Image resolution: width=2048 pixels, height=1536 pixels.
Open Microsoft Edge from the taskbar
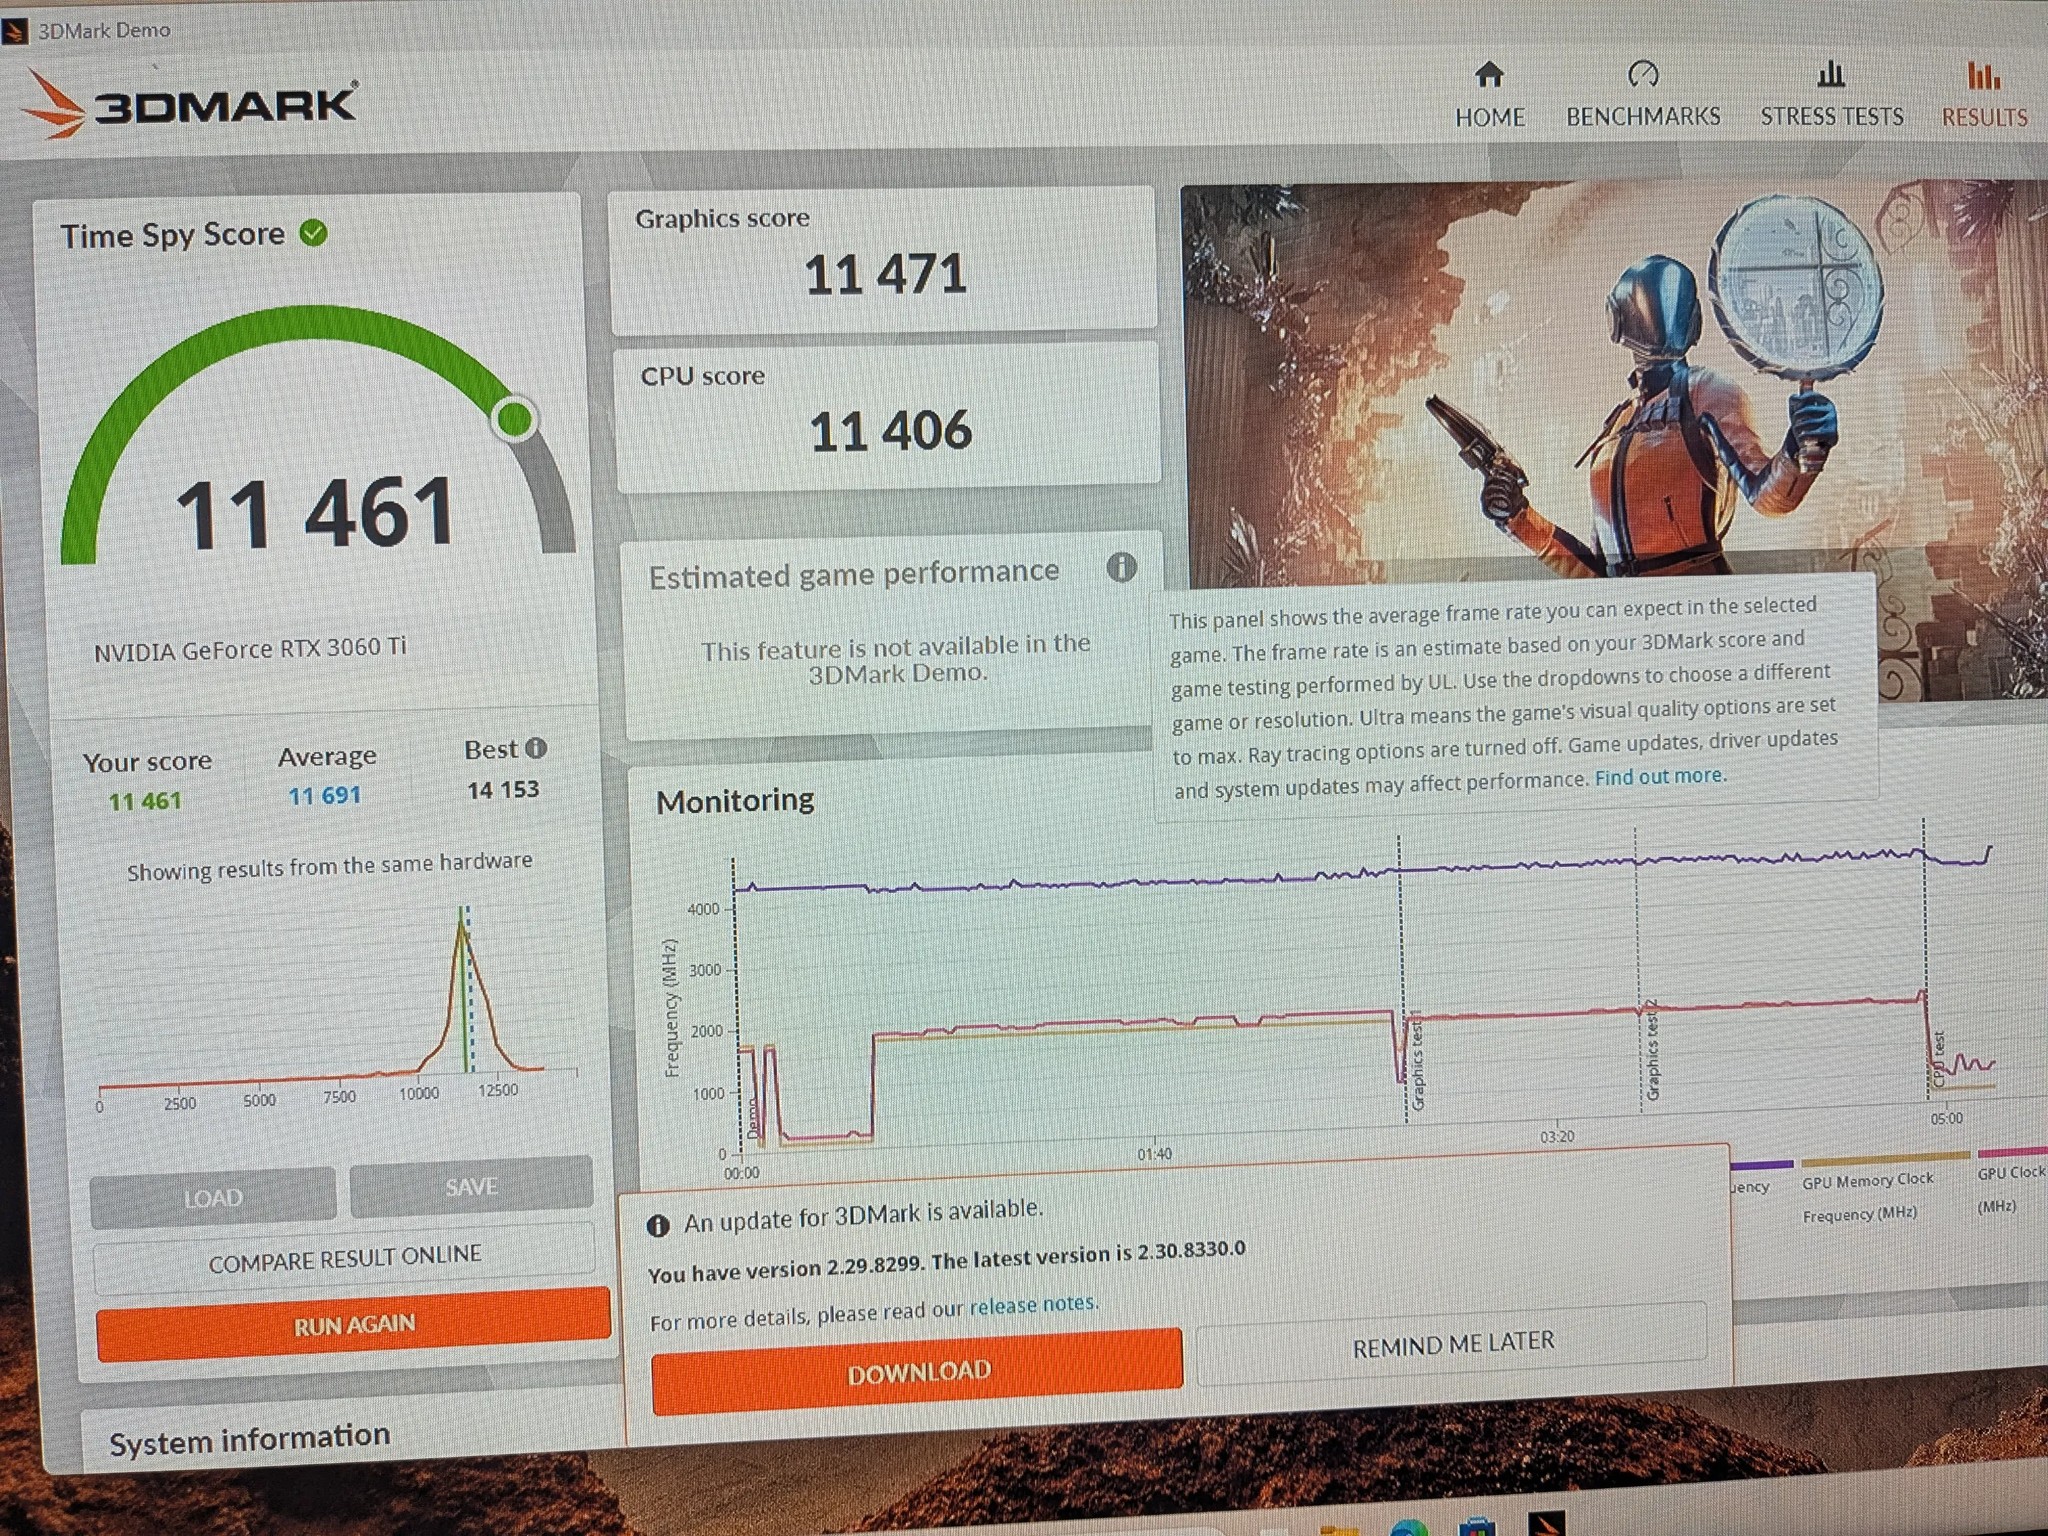1409,1527
